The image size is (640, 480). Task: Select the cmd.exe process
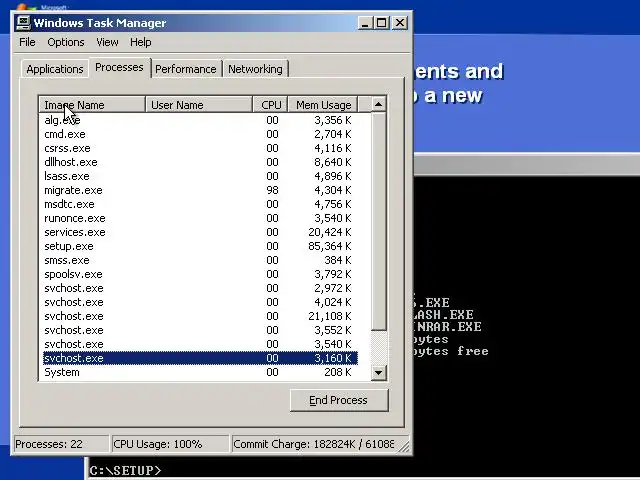pos(200,134)
